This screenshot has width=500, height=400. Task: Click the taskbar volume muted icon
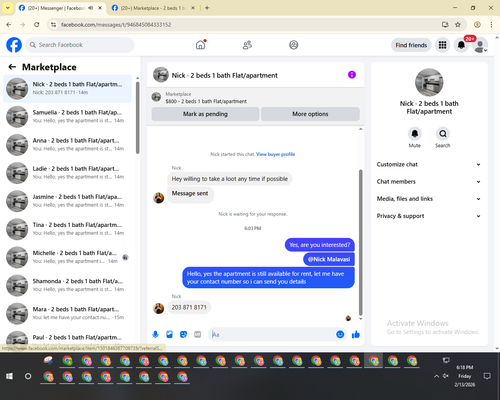coord(446,376)
